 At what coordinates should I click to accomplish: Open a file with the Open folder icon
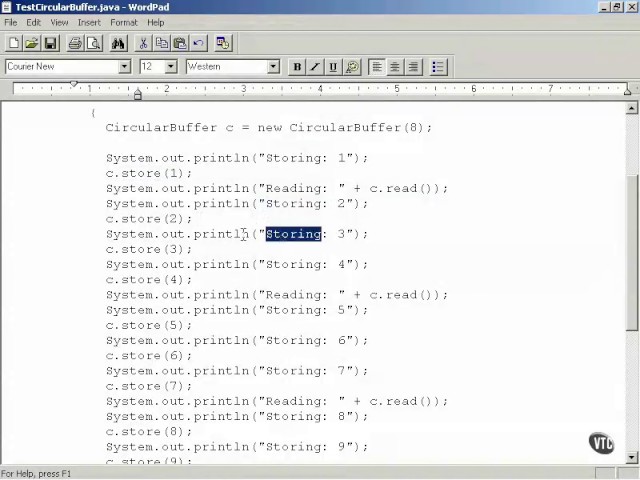click(32, 43)
